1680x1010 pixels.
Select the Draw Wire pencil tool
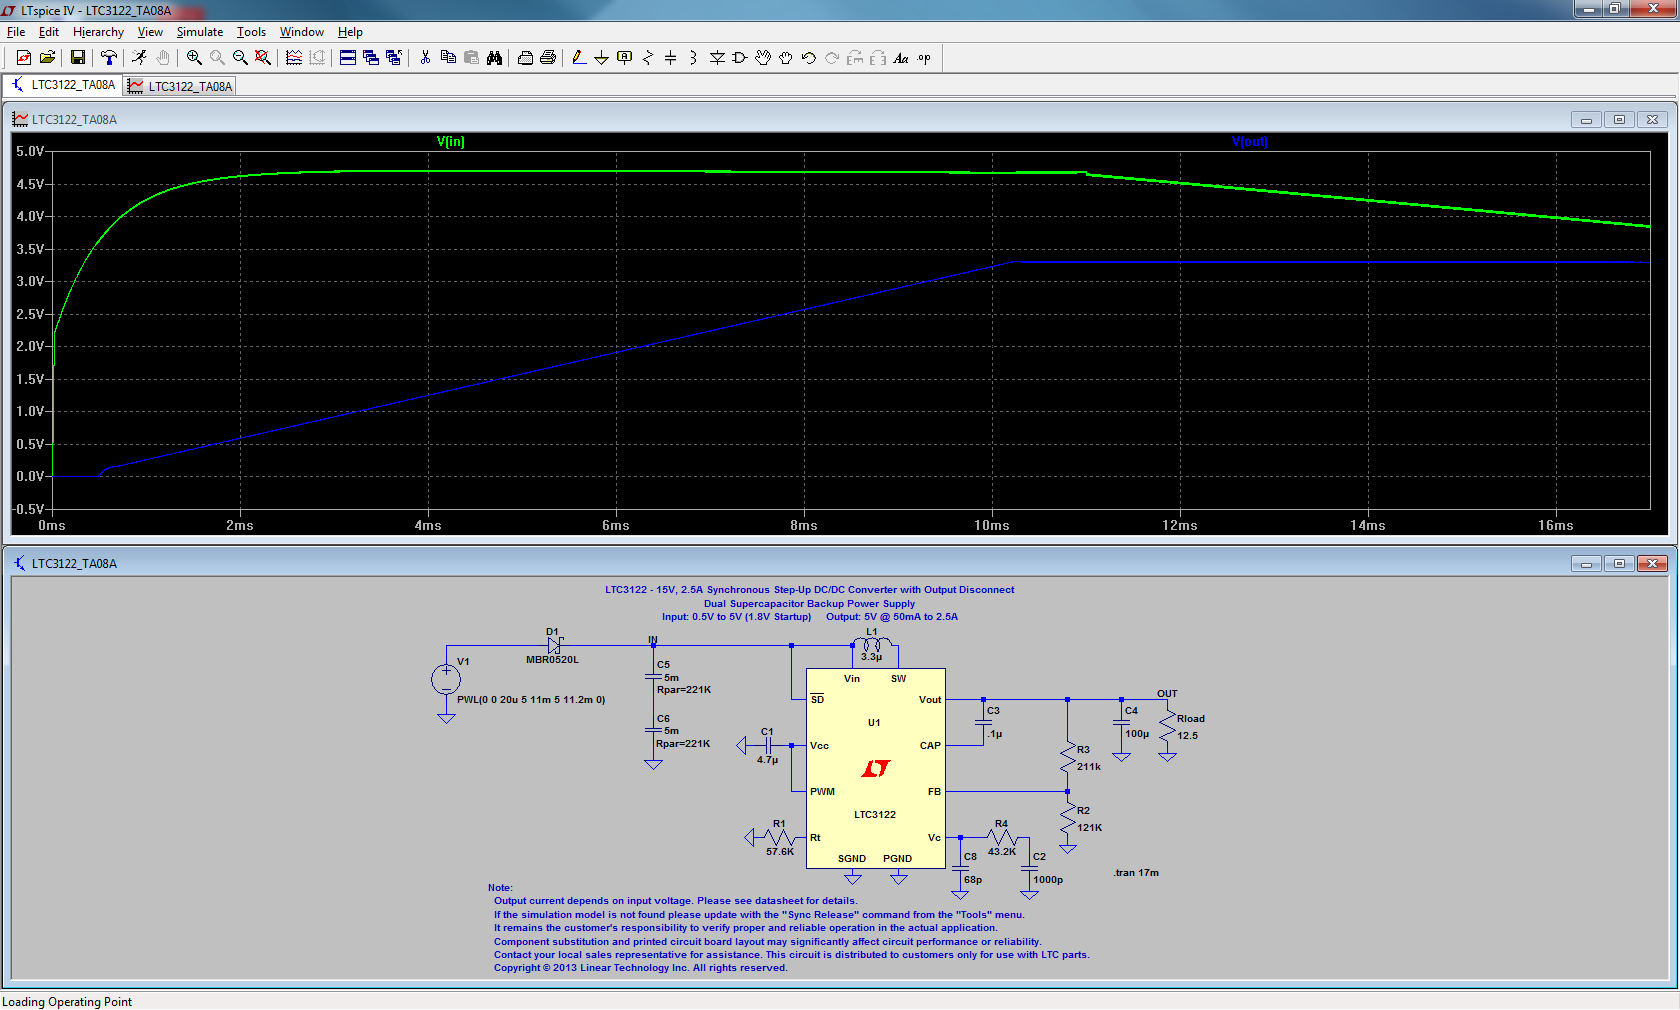click(x=579, y=58)
